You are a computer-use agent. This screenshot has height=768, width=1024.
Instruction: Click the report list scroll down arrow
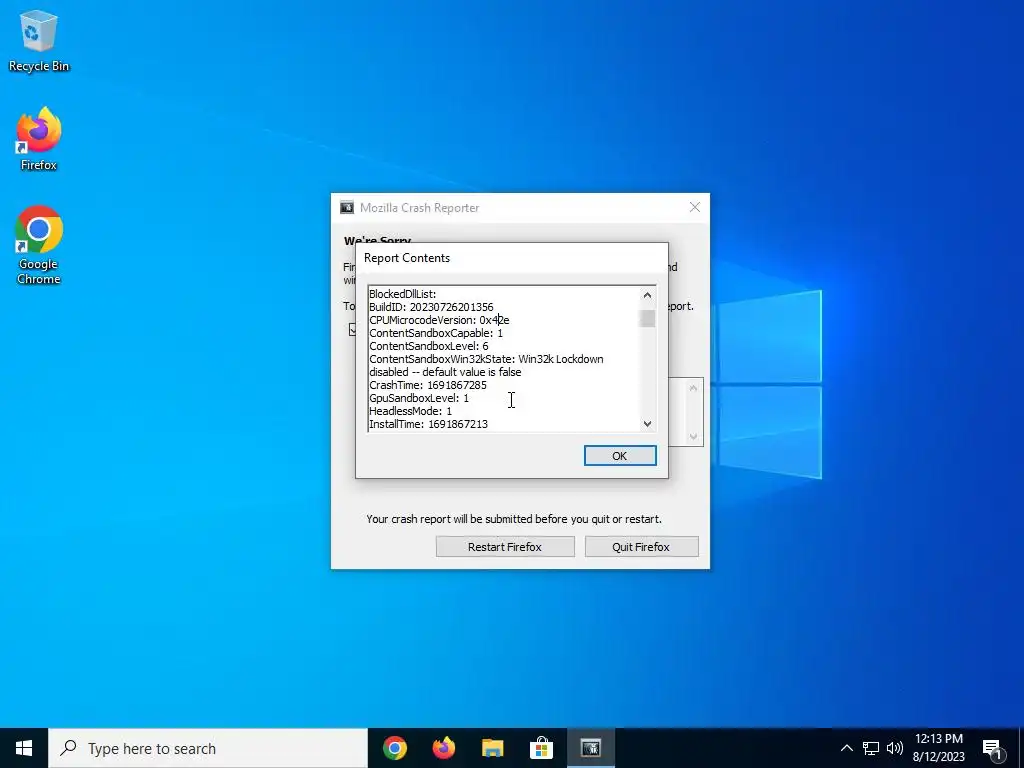click(x=647, y=424)
